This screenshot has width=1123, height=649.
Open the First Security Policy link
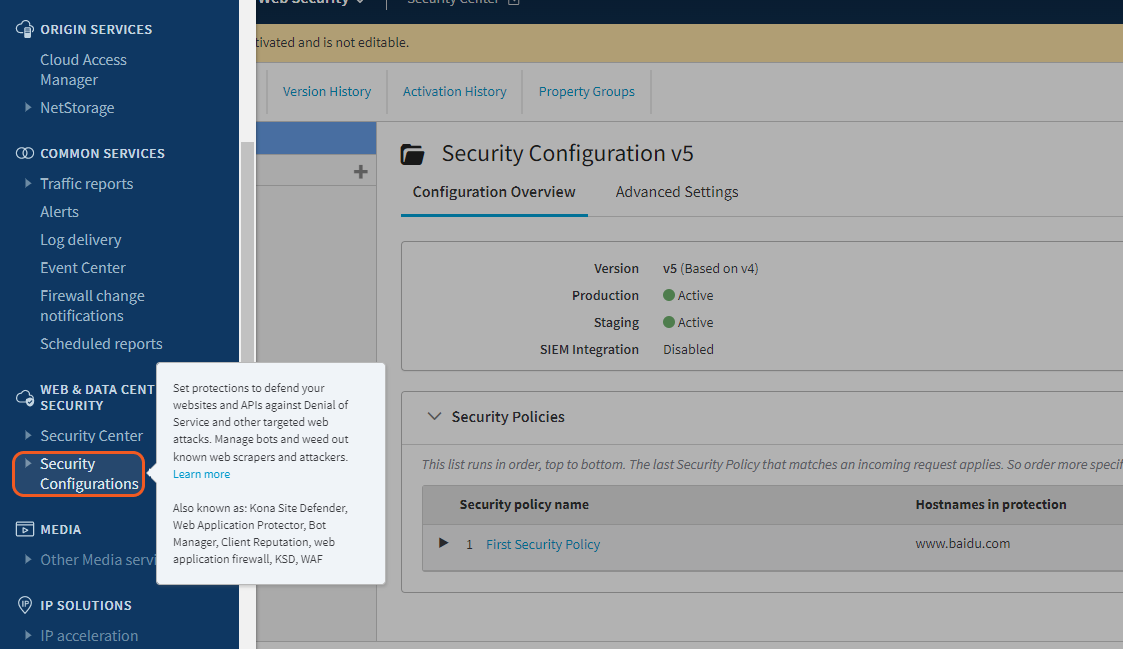(543, 544)
